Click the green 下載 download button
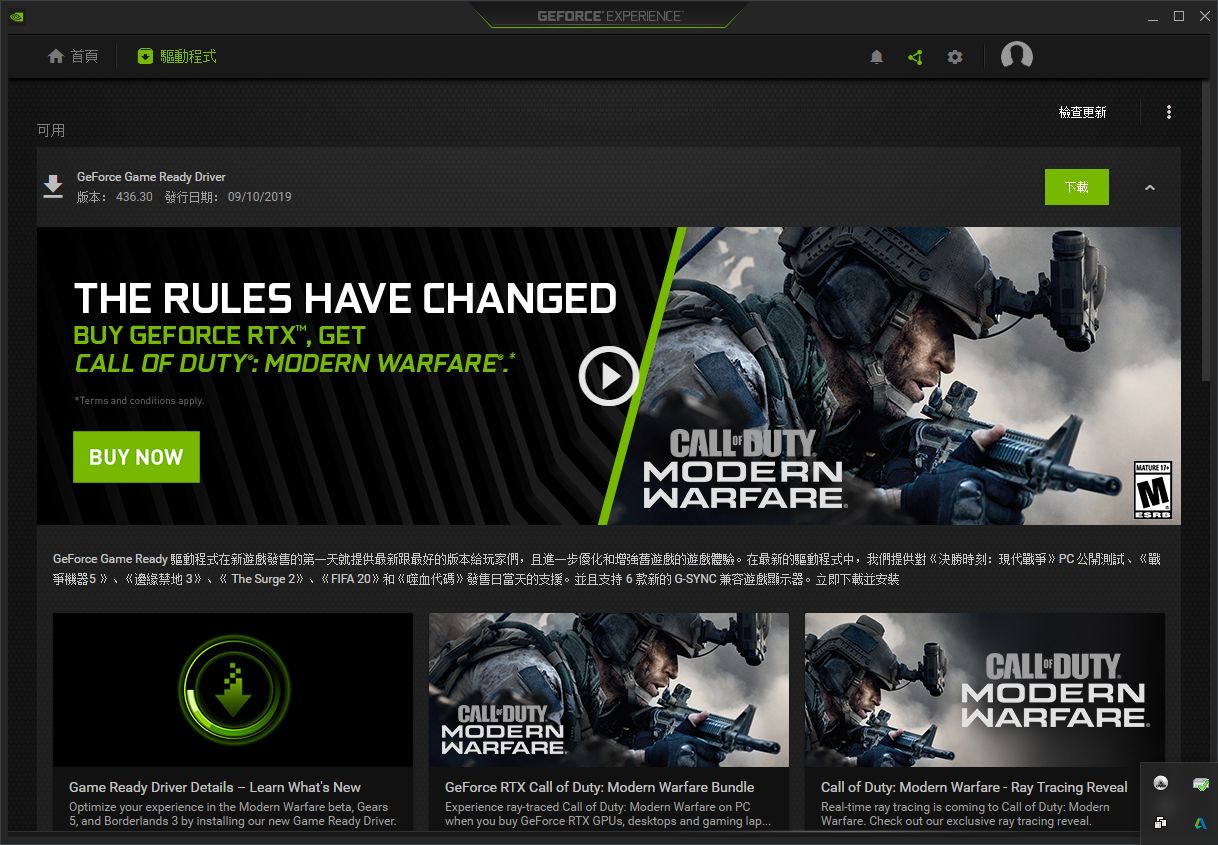 1076,187
